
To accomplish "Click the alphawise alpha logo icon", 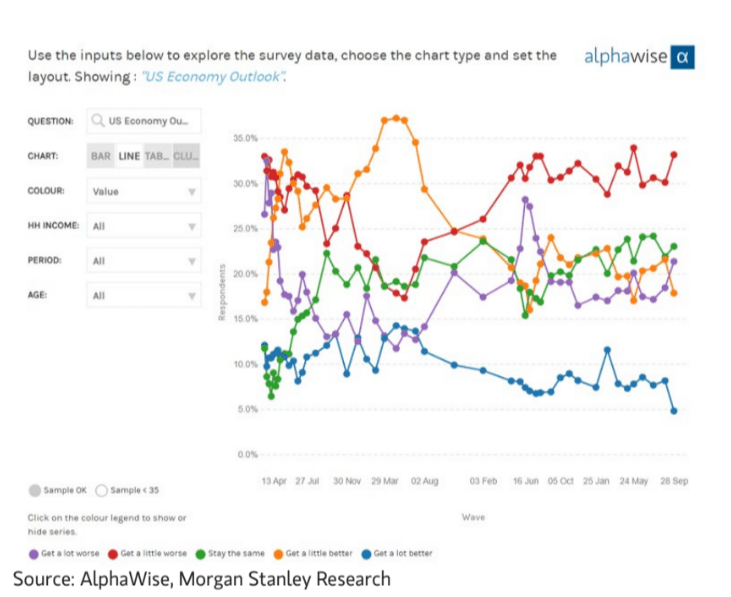I will [x=682, y=57].
